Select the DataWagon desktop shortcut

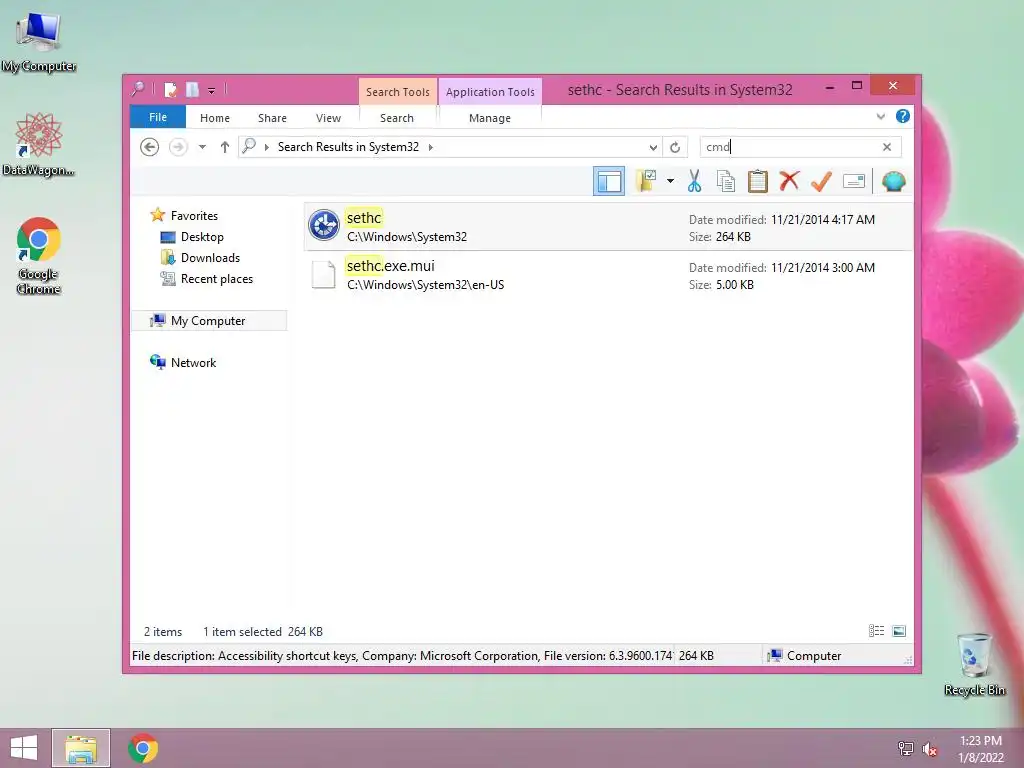click(39, 144)
